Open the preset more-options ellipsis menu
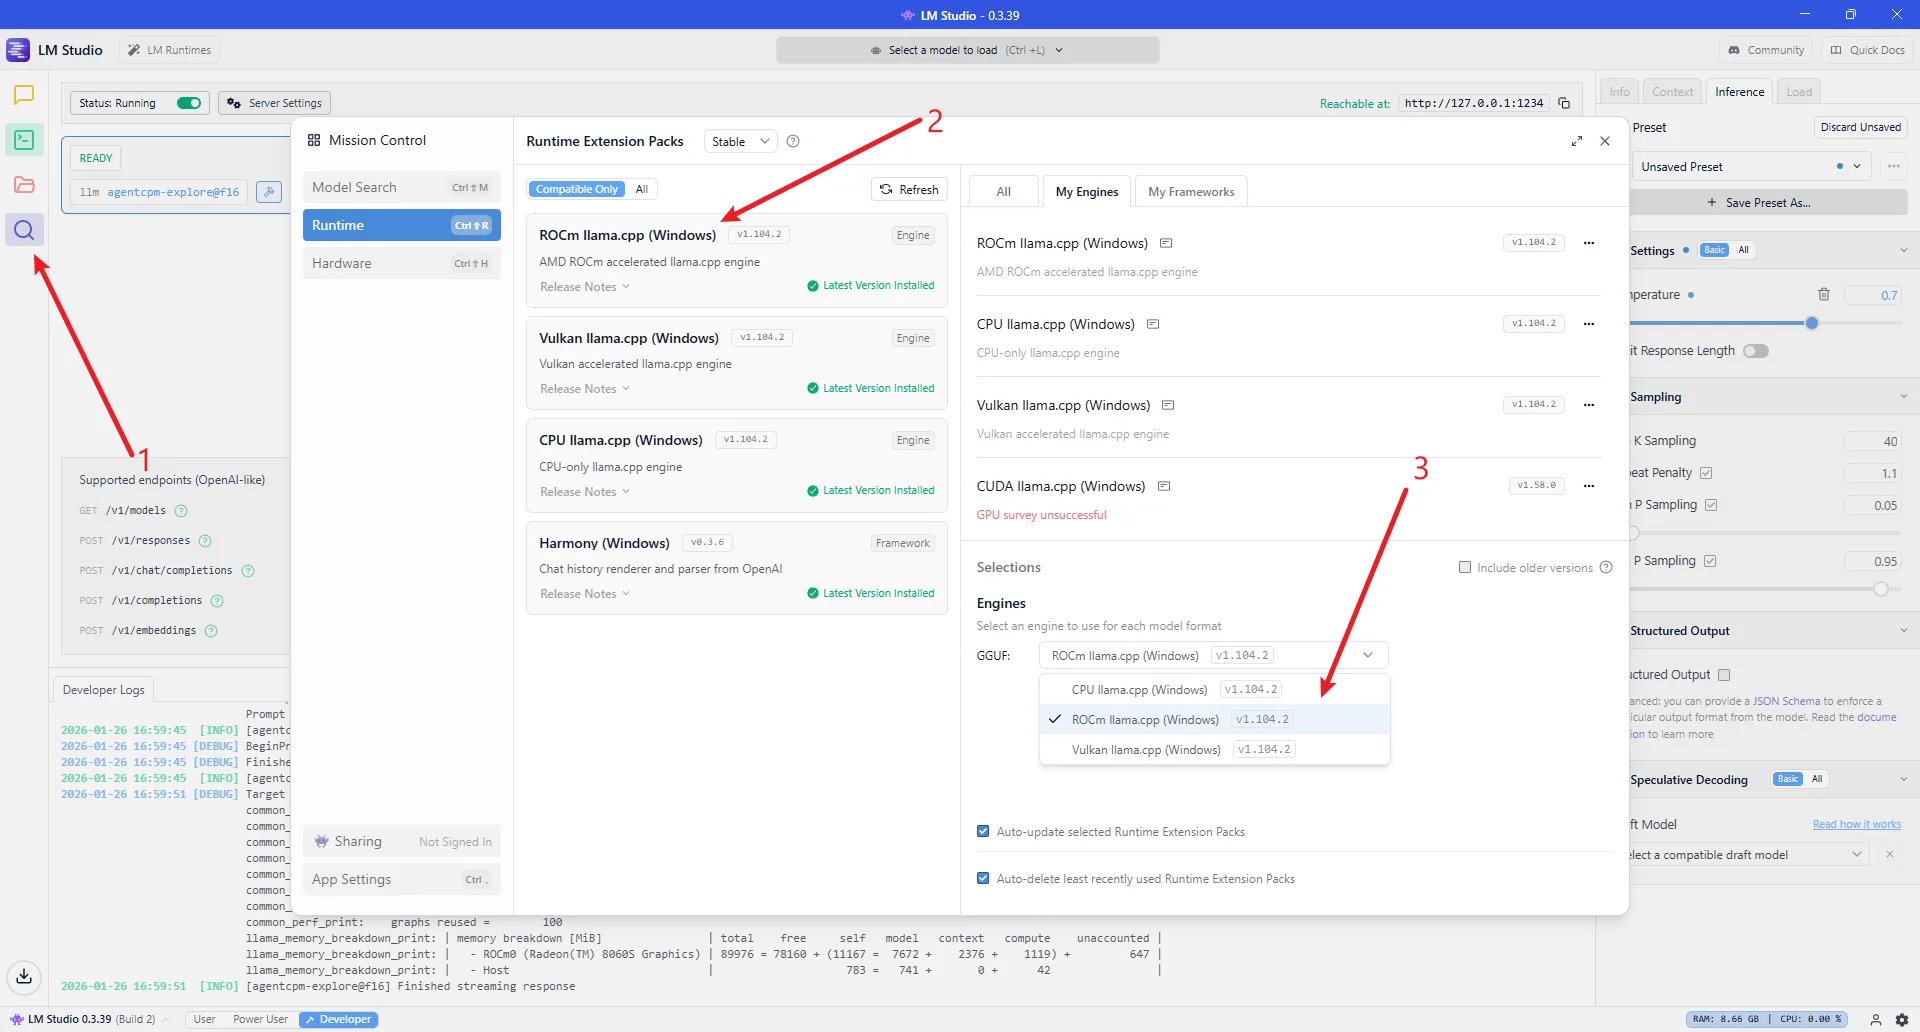The image size is (1920, 1032). coord(1894,166)
